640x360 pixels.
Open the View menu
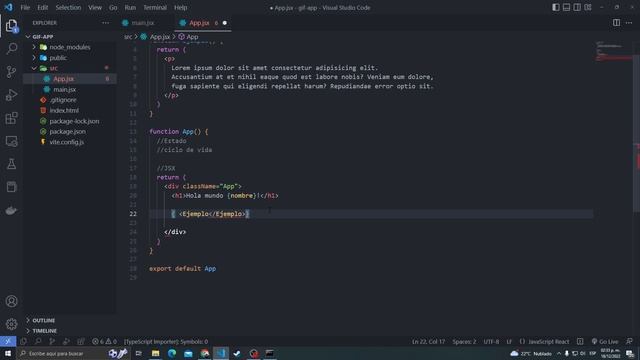click(95, 7)
